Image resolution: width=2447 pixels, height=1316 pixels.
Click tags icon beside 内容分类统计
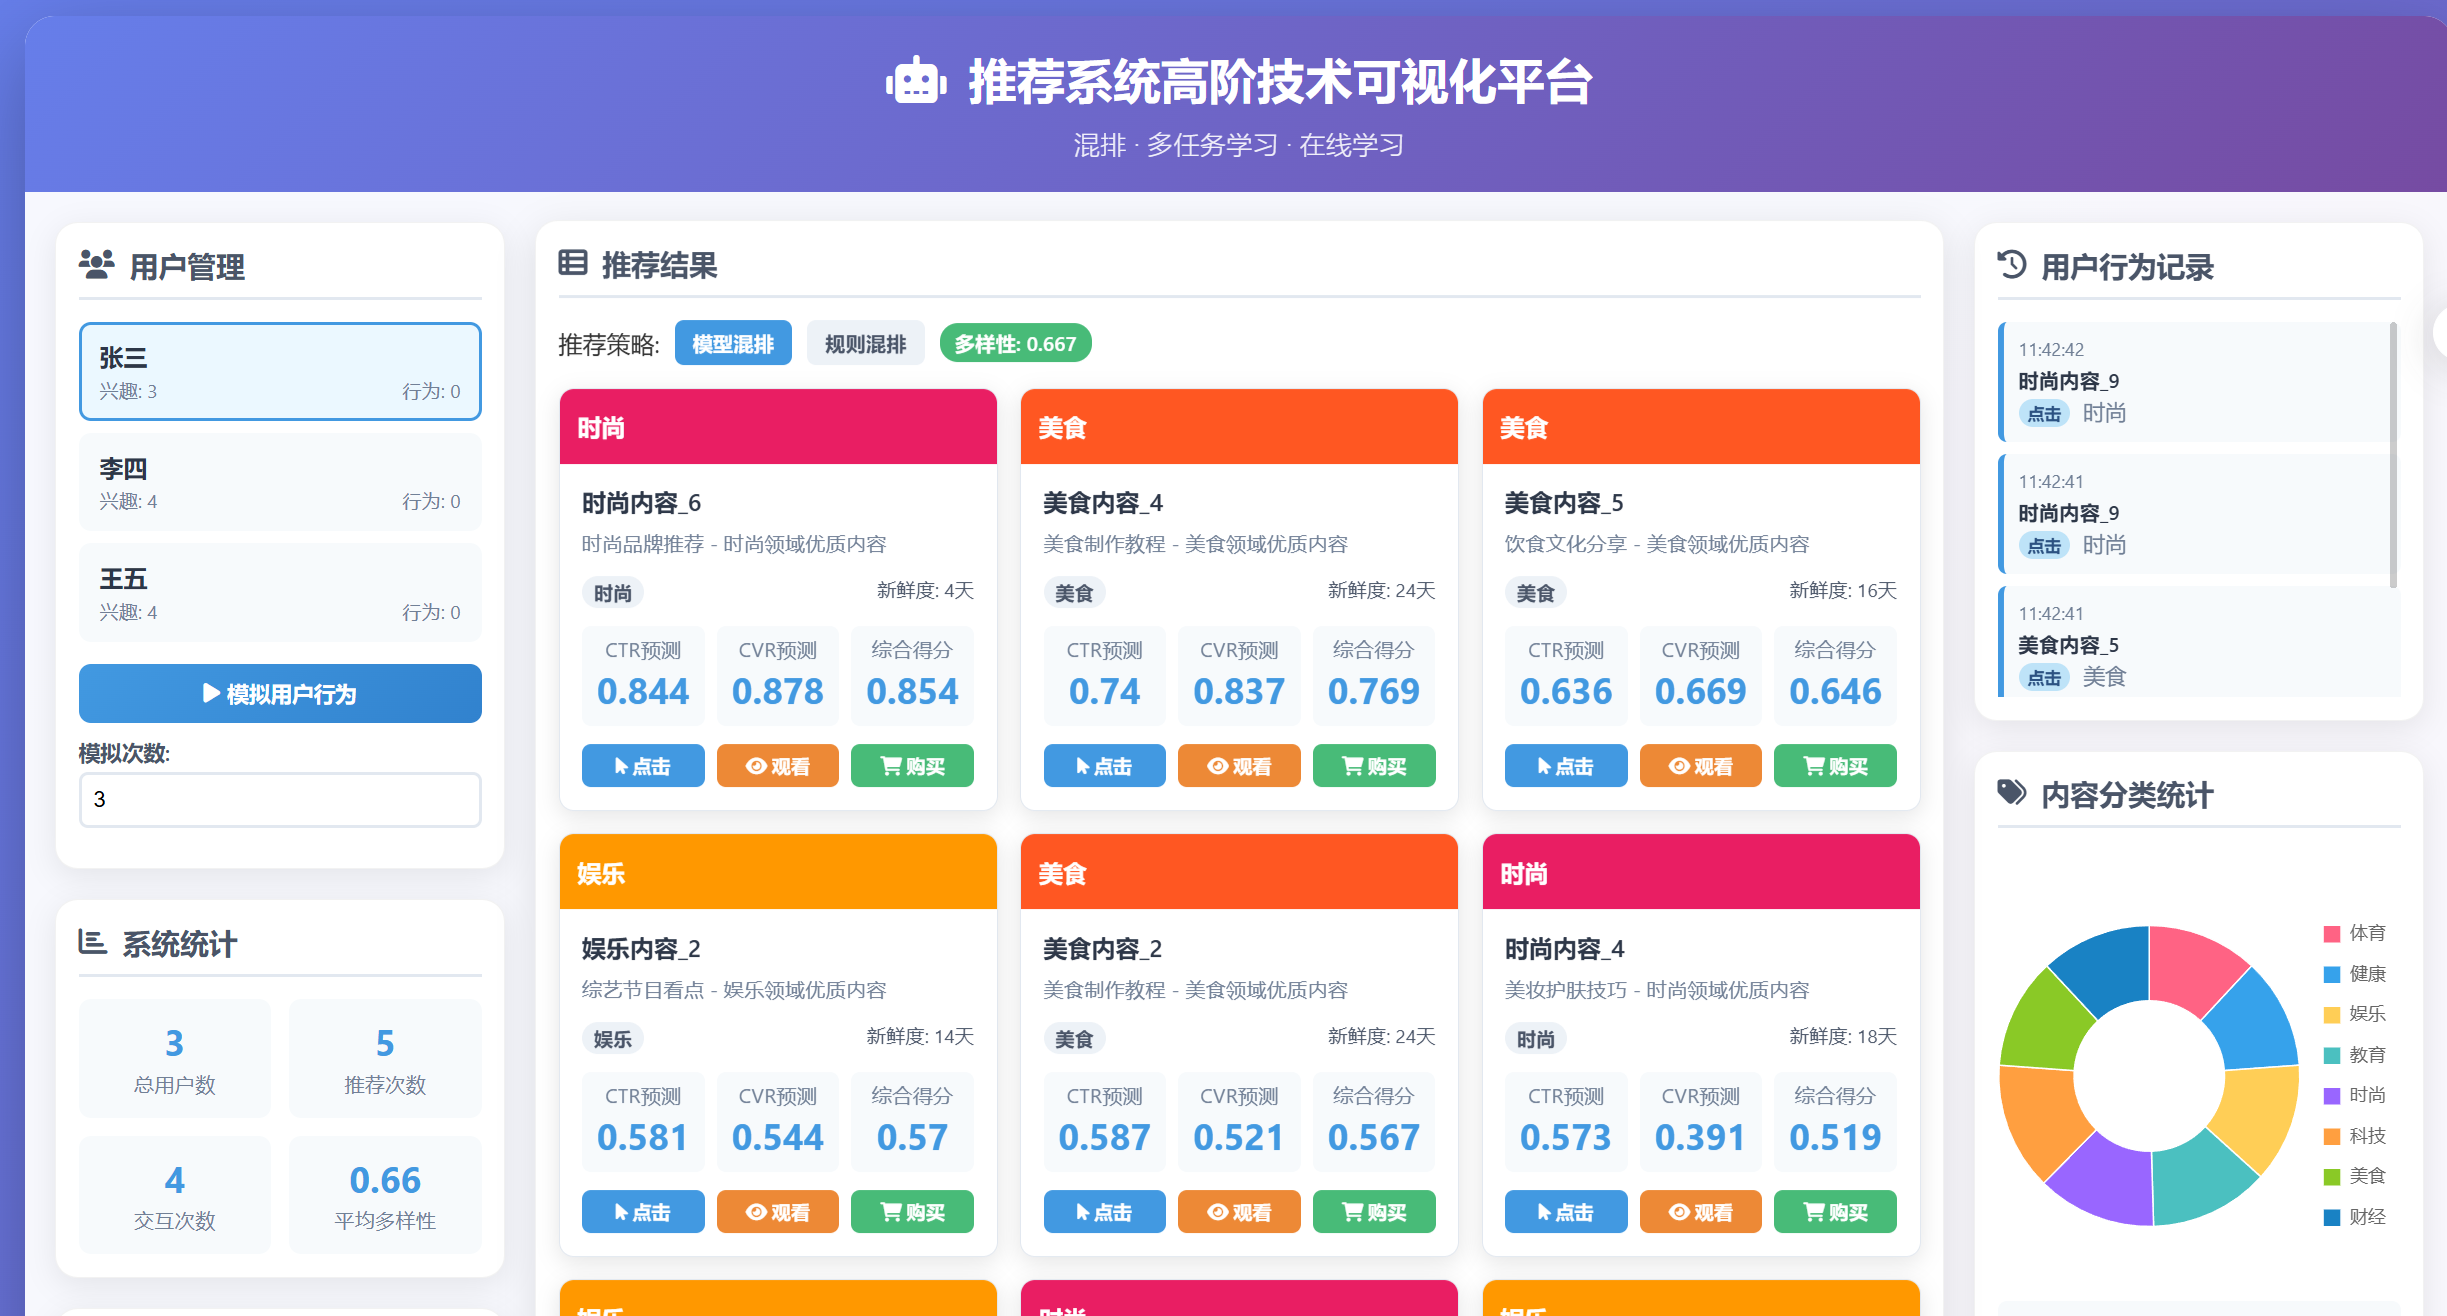click(2012, 793)
